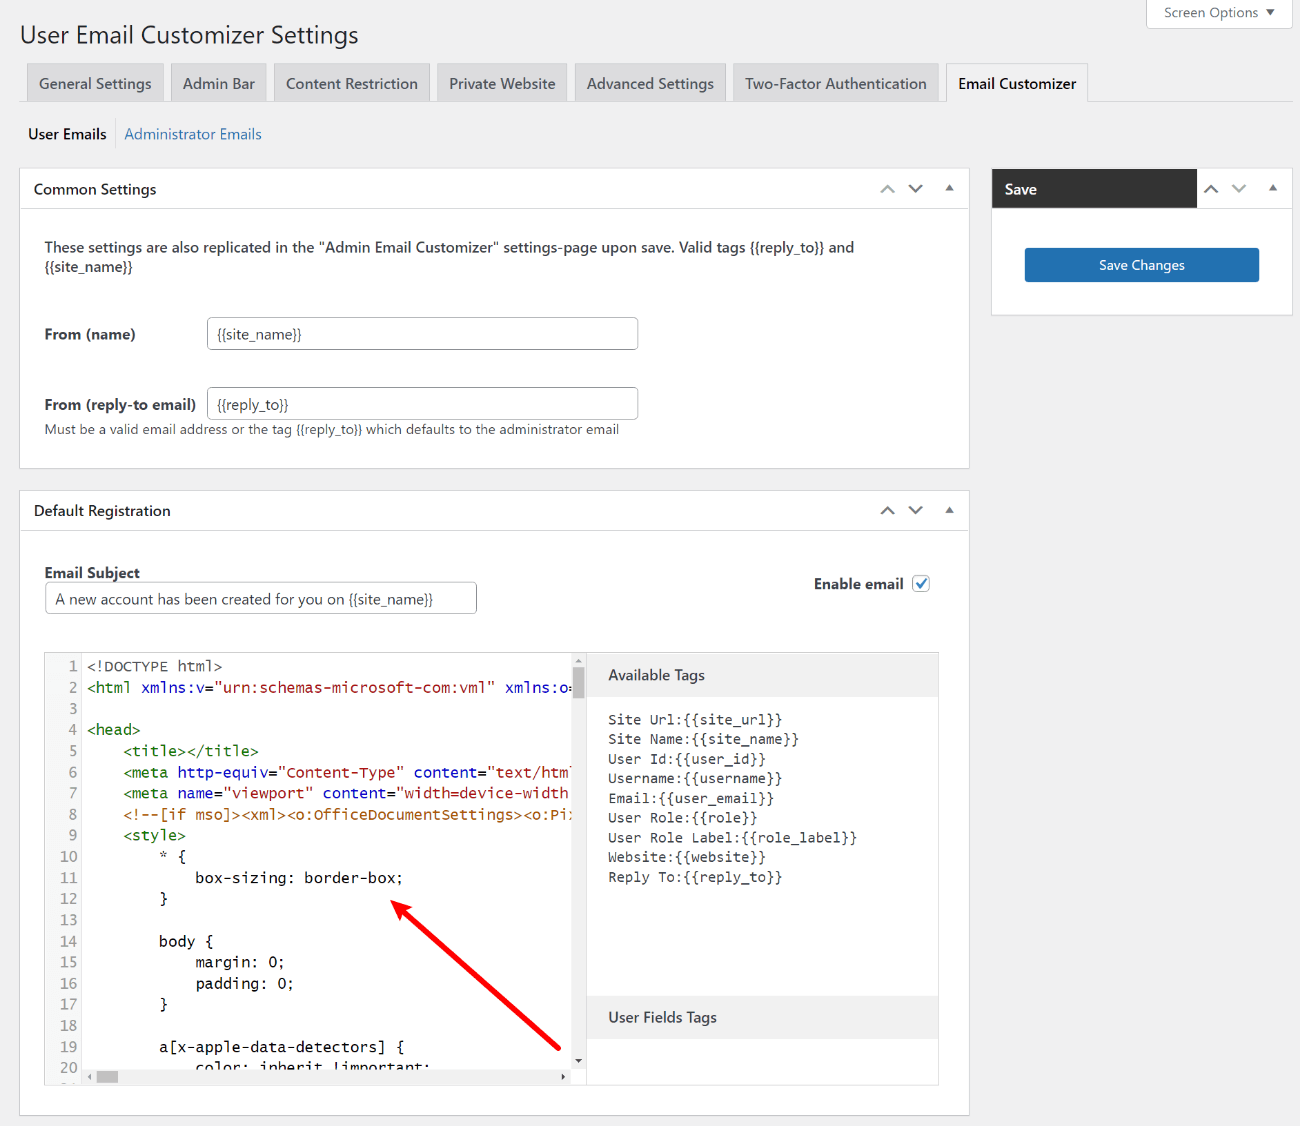Click the 'a[x-apple-data-detectors] {' code line
The image size is (1300, 1126).
282,1047
